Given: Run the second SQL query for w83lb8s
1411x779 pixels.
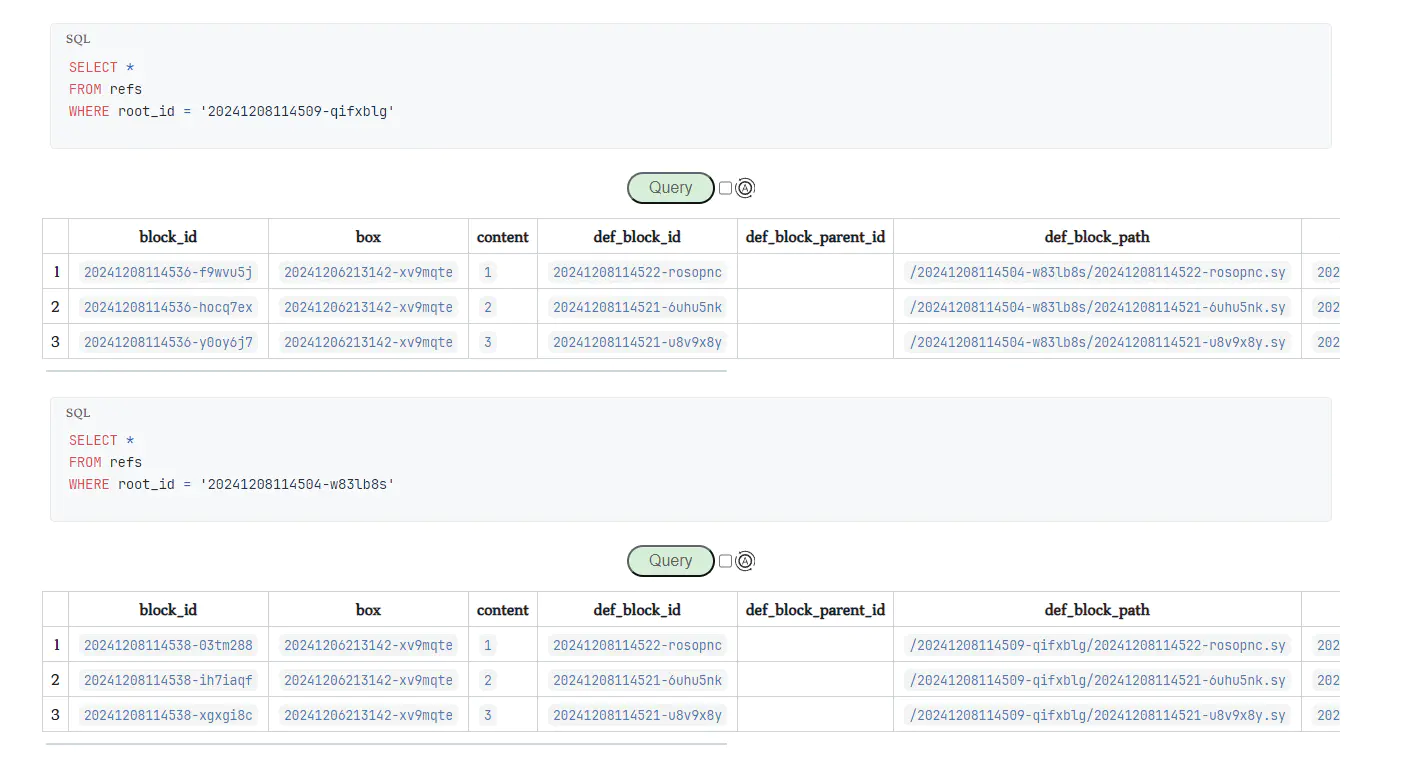Looking at the screenshot, I should 670,561.
